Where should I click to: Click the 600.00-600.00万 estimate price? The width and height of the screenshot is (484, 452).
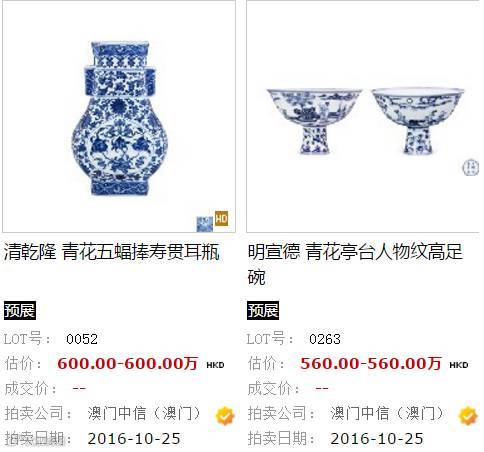pyautogui.click(x=128, y=363)
